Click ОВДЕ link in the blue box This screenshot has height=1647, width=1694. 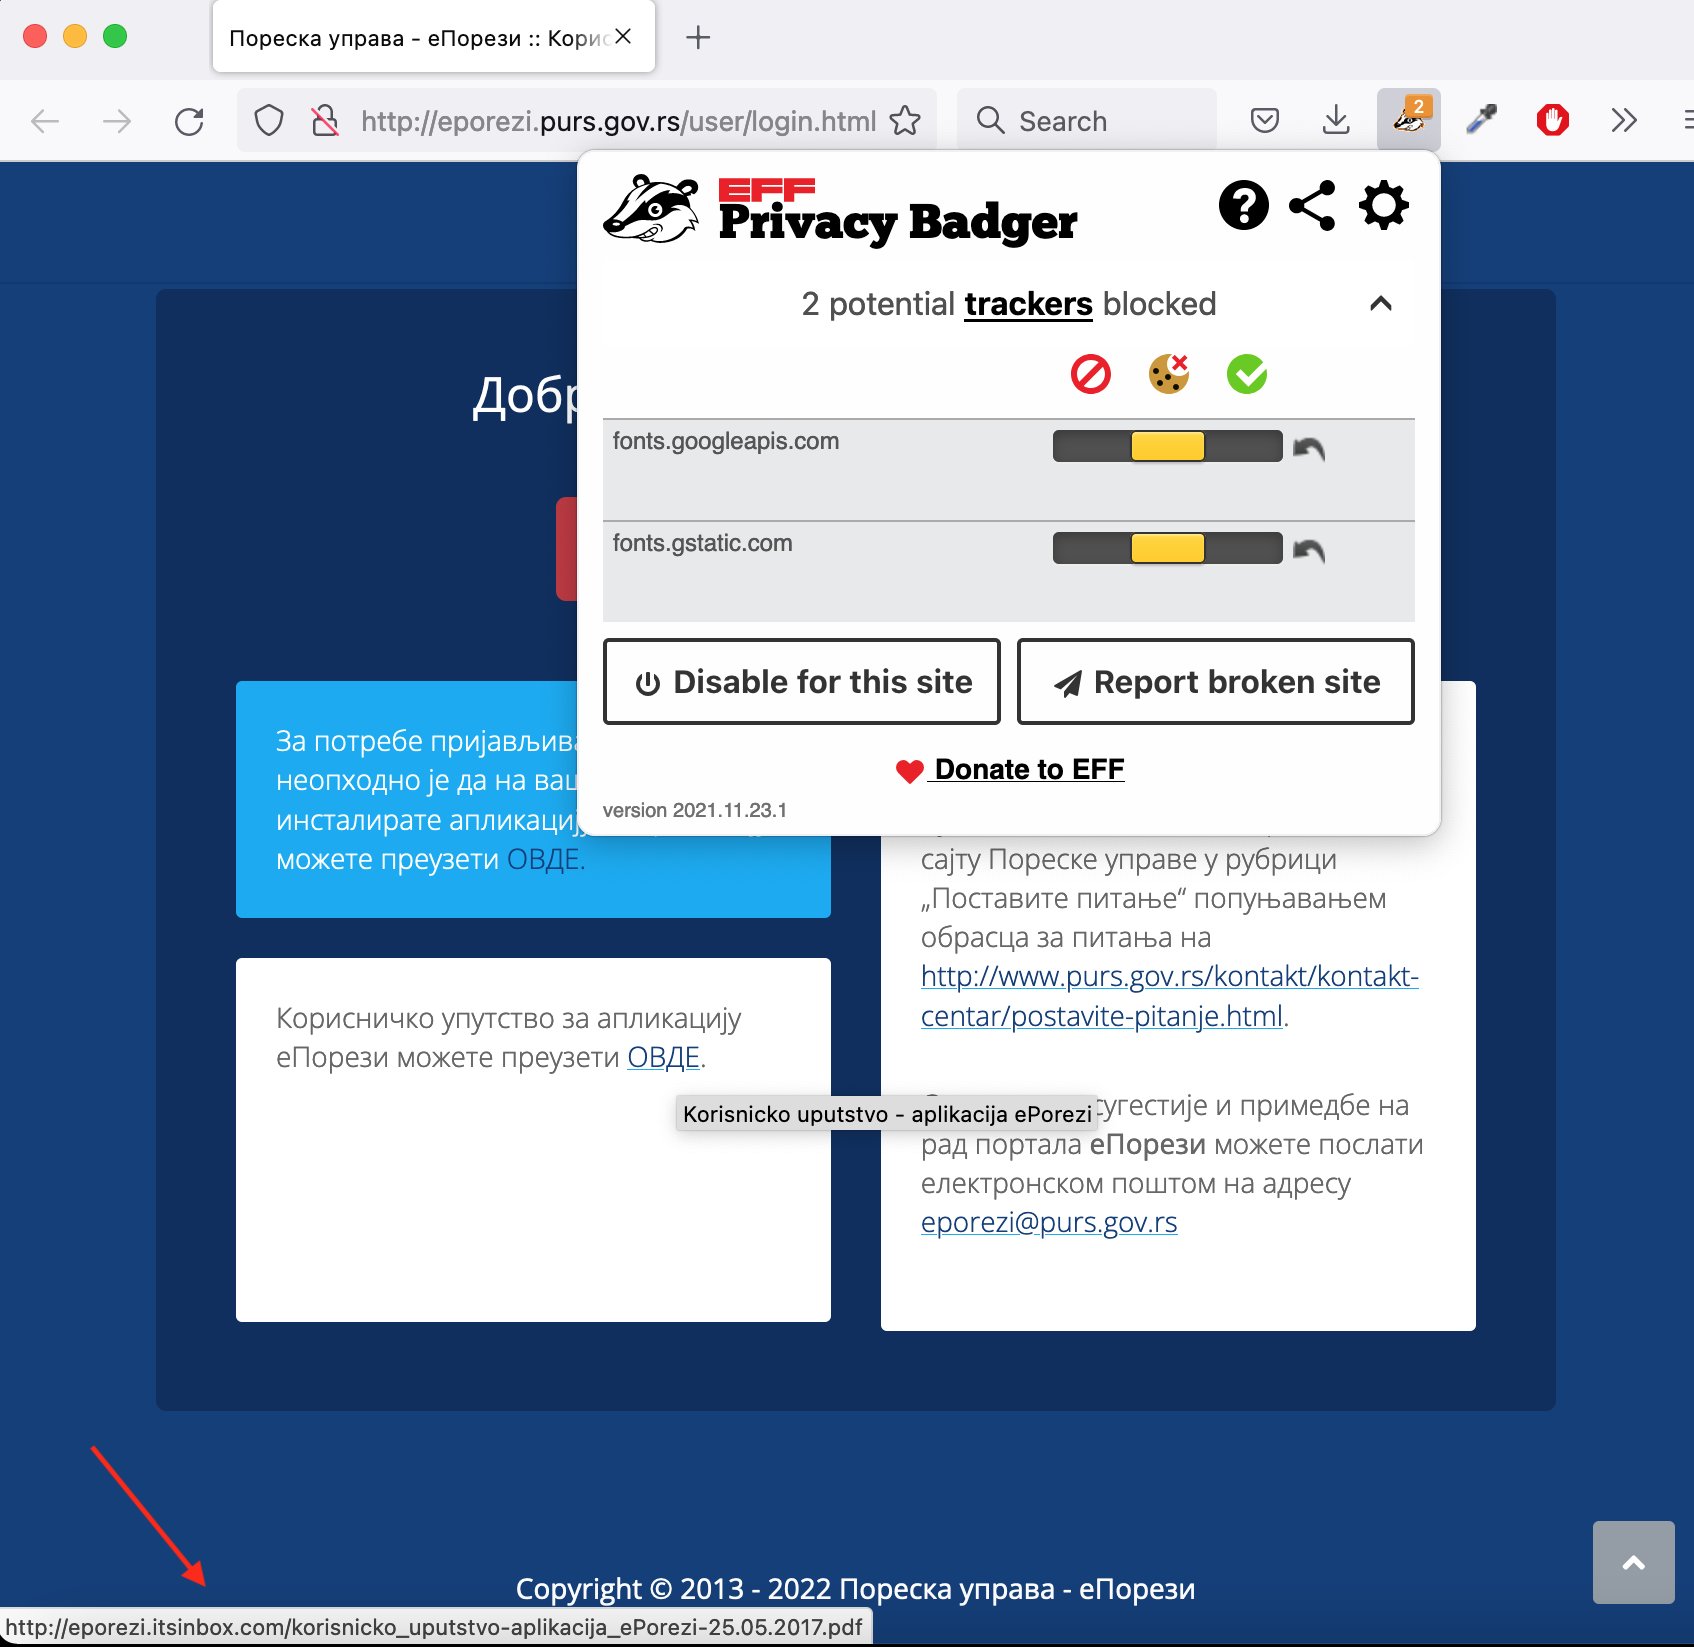(x=543, y=860)
